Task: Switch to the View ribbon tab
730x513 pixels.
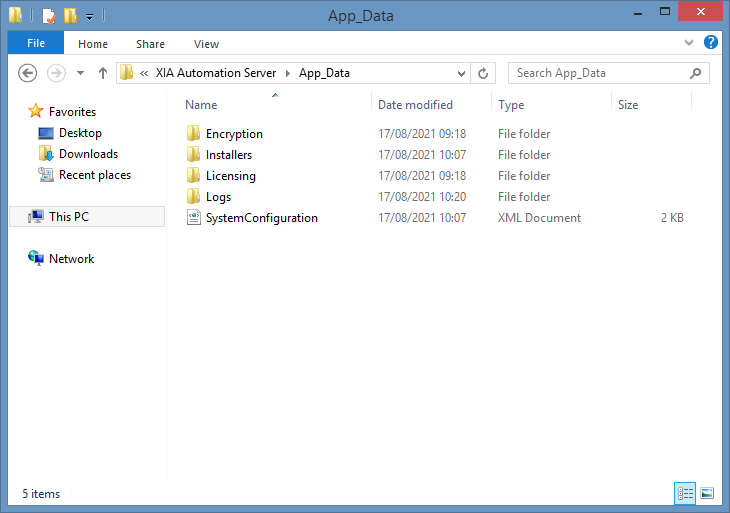Action: click(206, 44)
